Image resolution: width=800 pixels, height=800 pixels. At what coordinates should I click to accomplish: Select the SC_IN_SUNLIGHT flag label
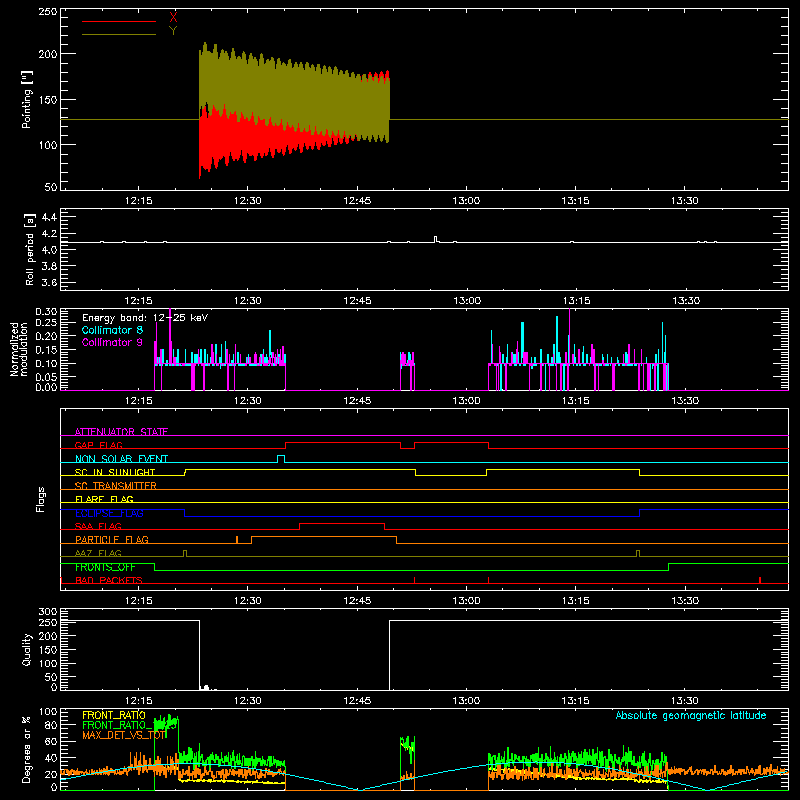pos(115,472)
